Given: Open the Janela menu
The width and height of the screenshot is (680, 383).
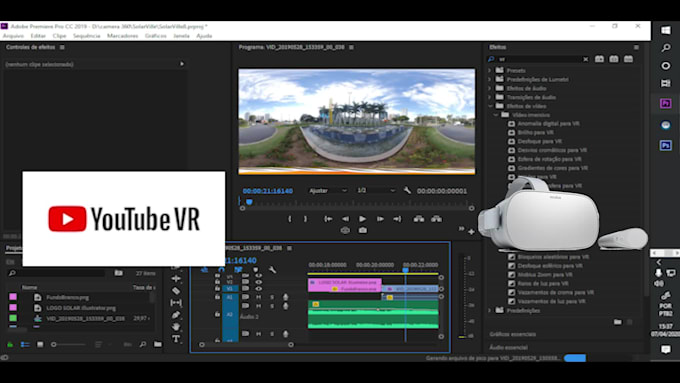Looking at the screenshot, I should (181, 36).
